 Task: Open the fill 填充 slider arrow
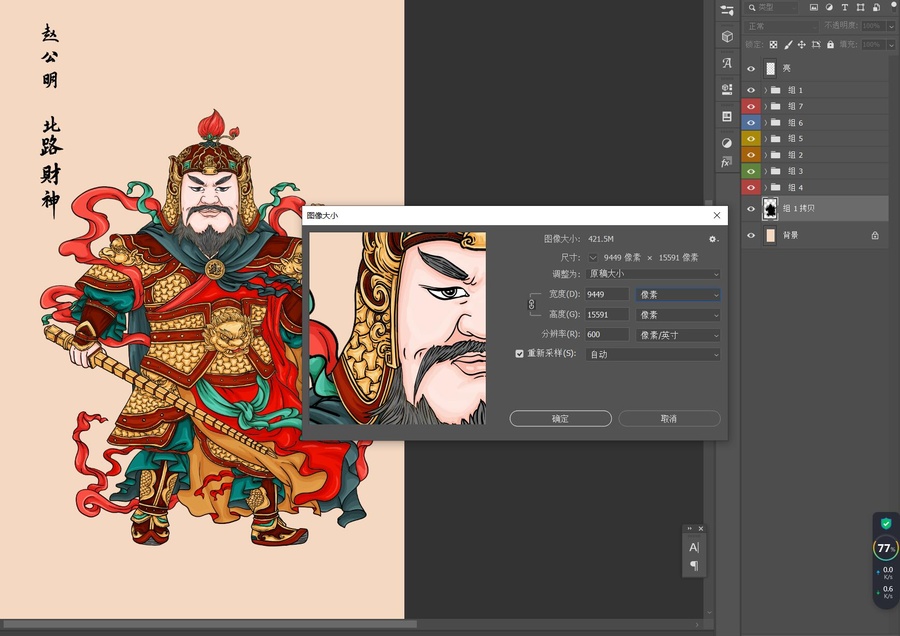[x=891, y=44]
